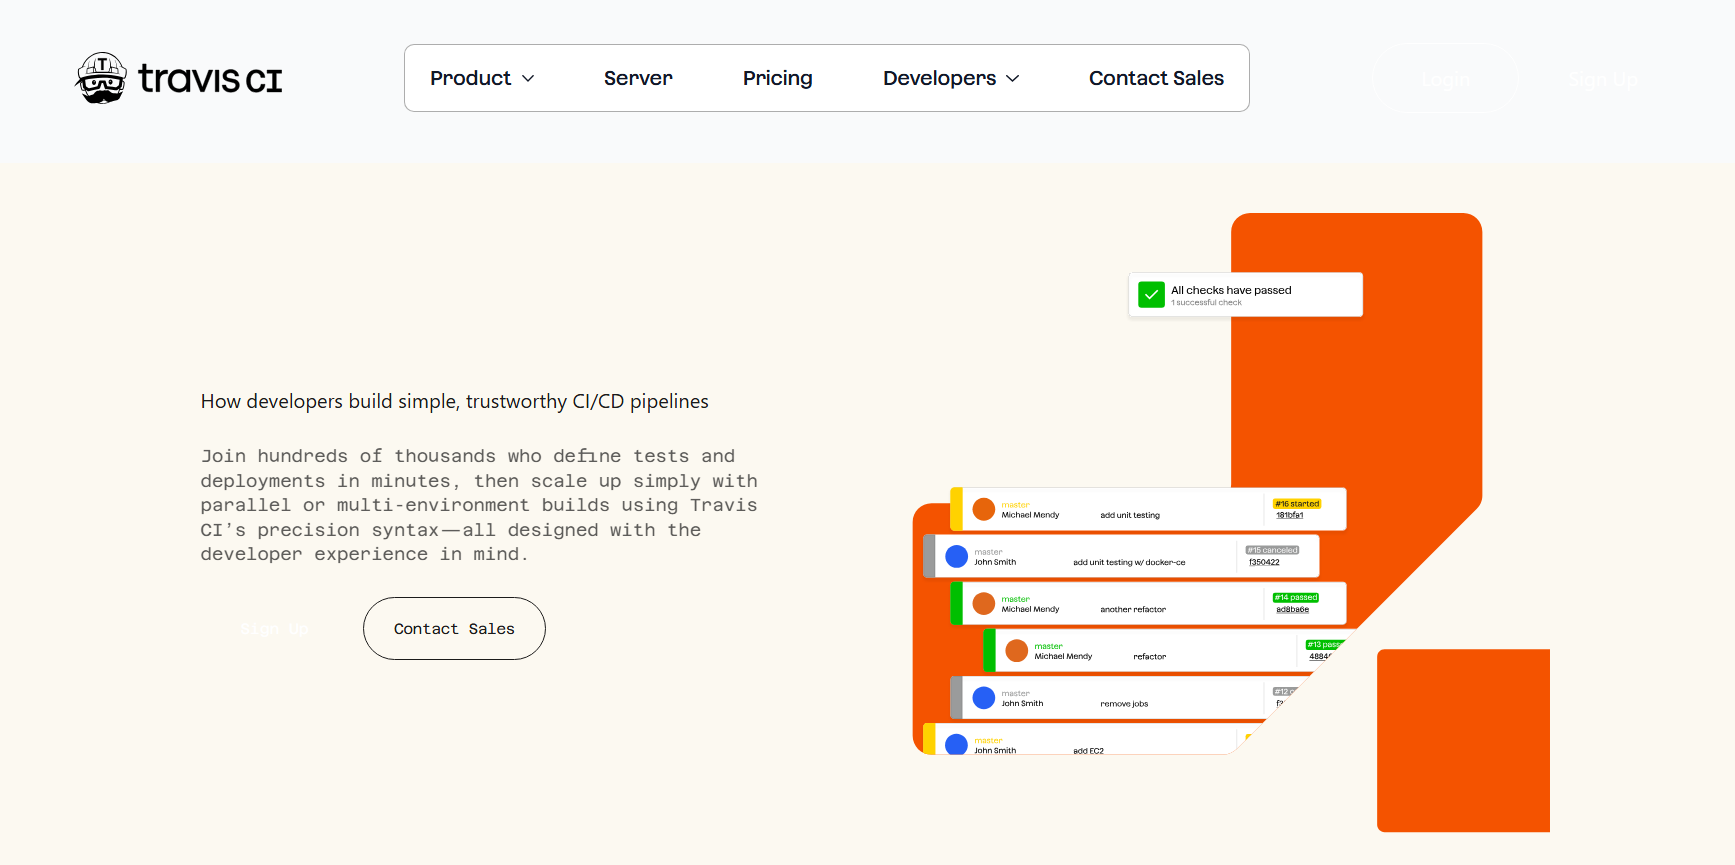Click orange avatar in "add unit testing" row
The image size is (1735, 865).
coord(984,509)
